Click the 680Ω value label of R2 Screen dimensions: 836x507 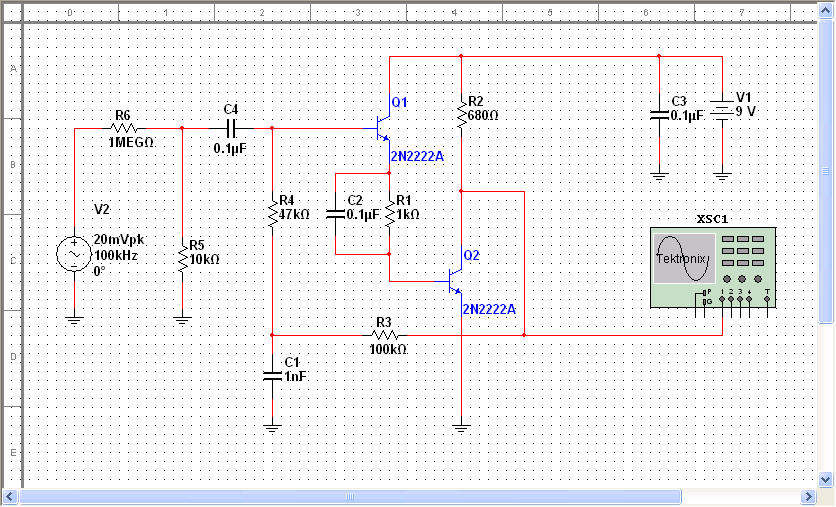tap(483, 116)
